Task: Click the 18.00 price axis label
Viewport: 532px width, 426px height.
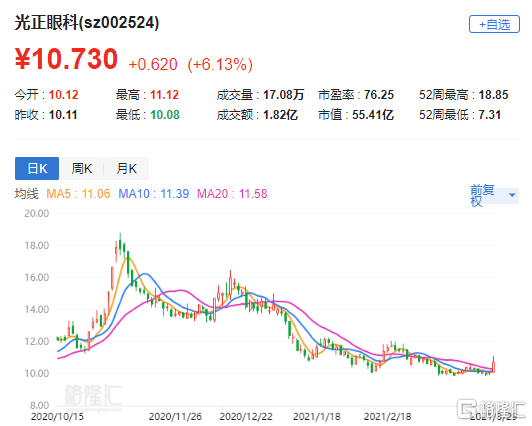Action: [36, 245]
